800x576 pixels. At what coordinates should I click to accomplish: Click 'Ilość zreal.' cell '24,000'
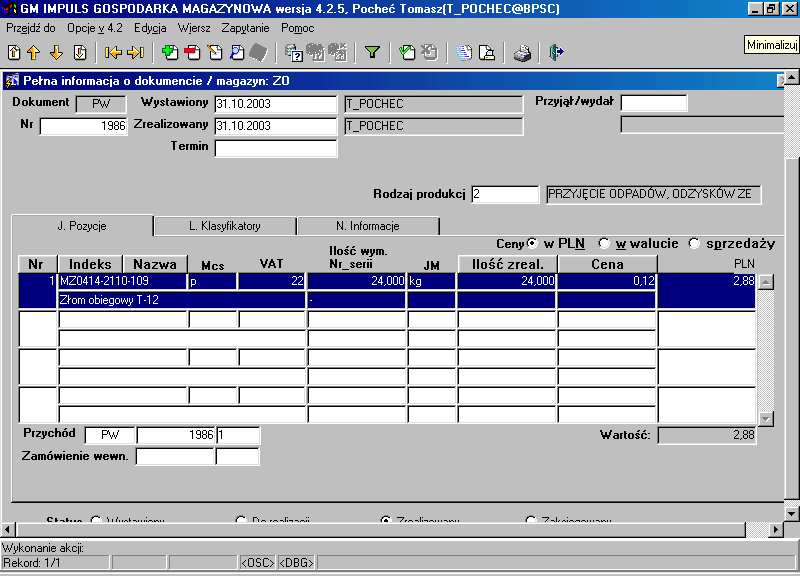click(507, 281)
